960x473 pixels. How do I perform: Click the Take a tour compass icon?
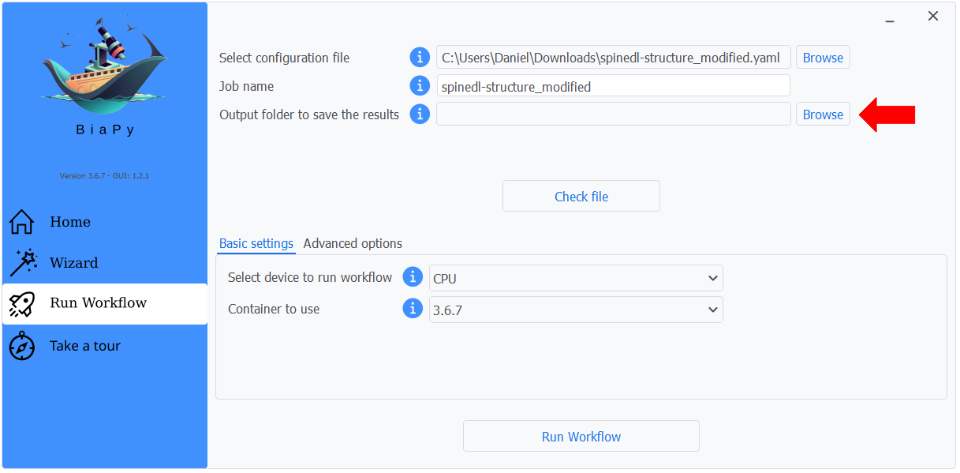point(22,346)
